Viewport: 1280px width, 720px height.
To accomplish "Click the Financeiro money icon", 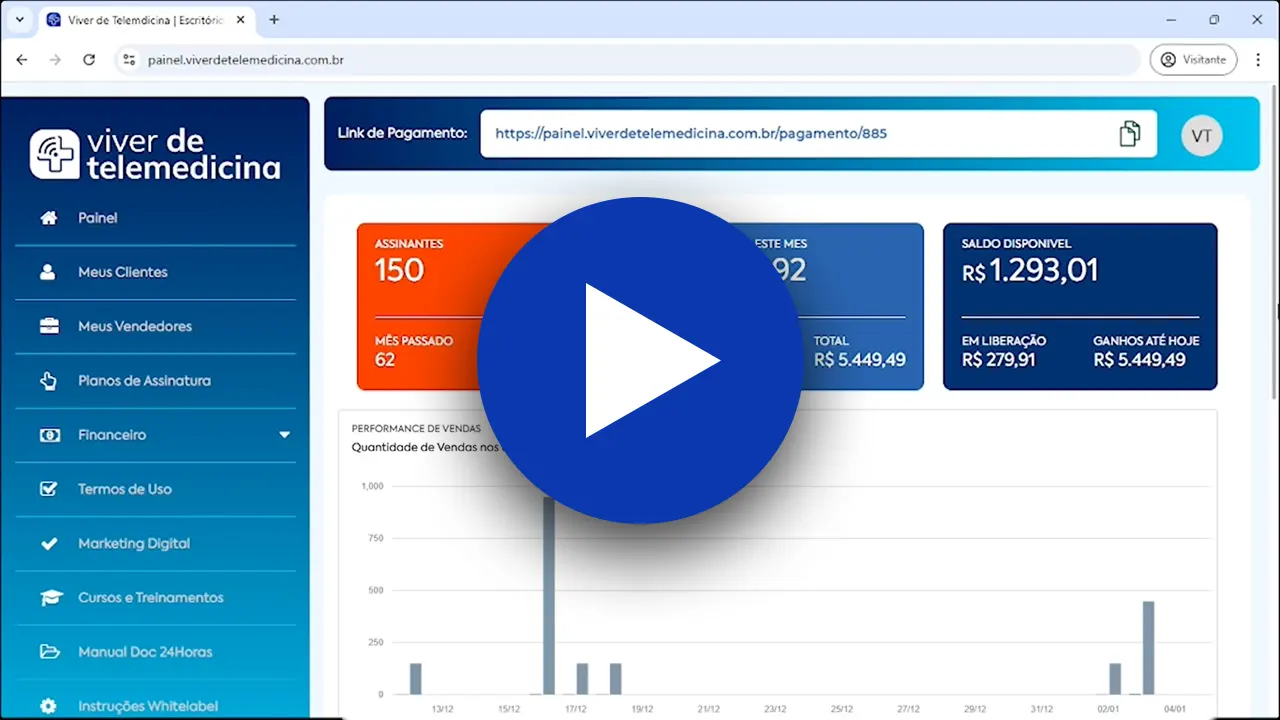I will (48, 435).
